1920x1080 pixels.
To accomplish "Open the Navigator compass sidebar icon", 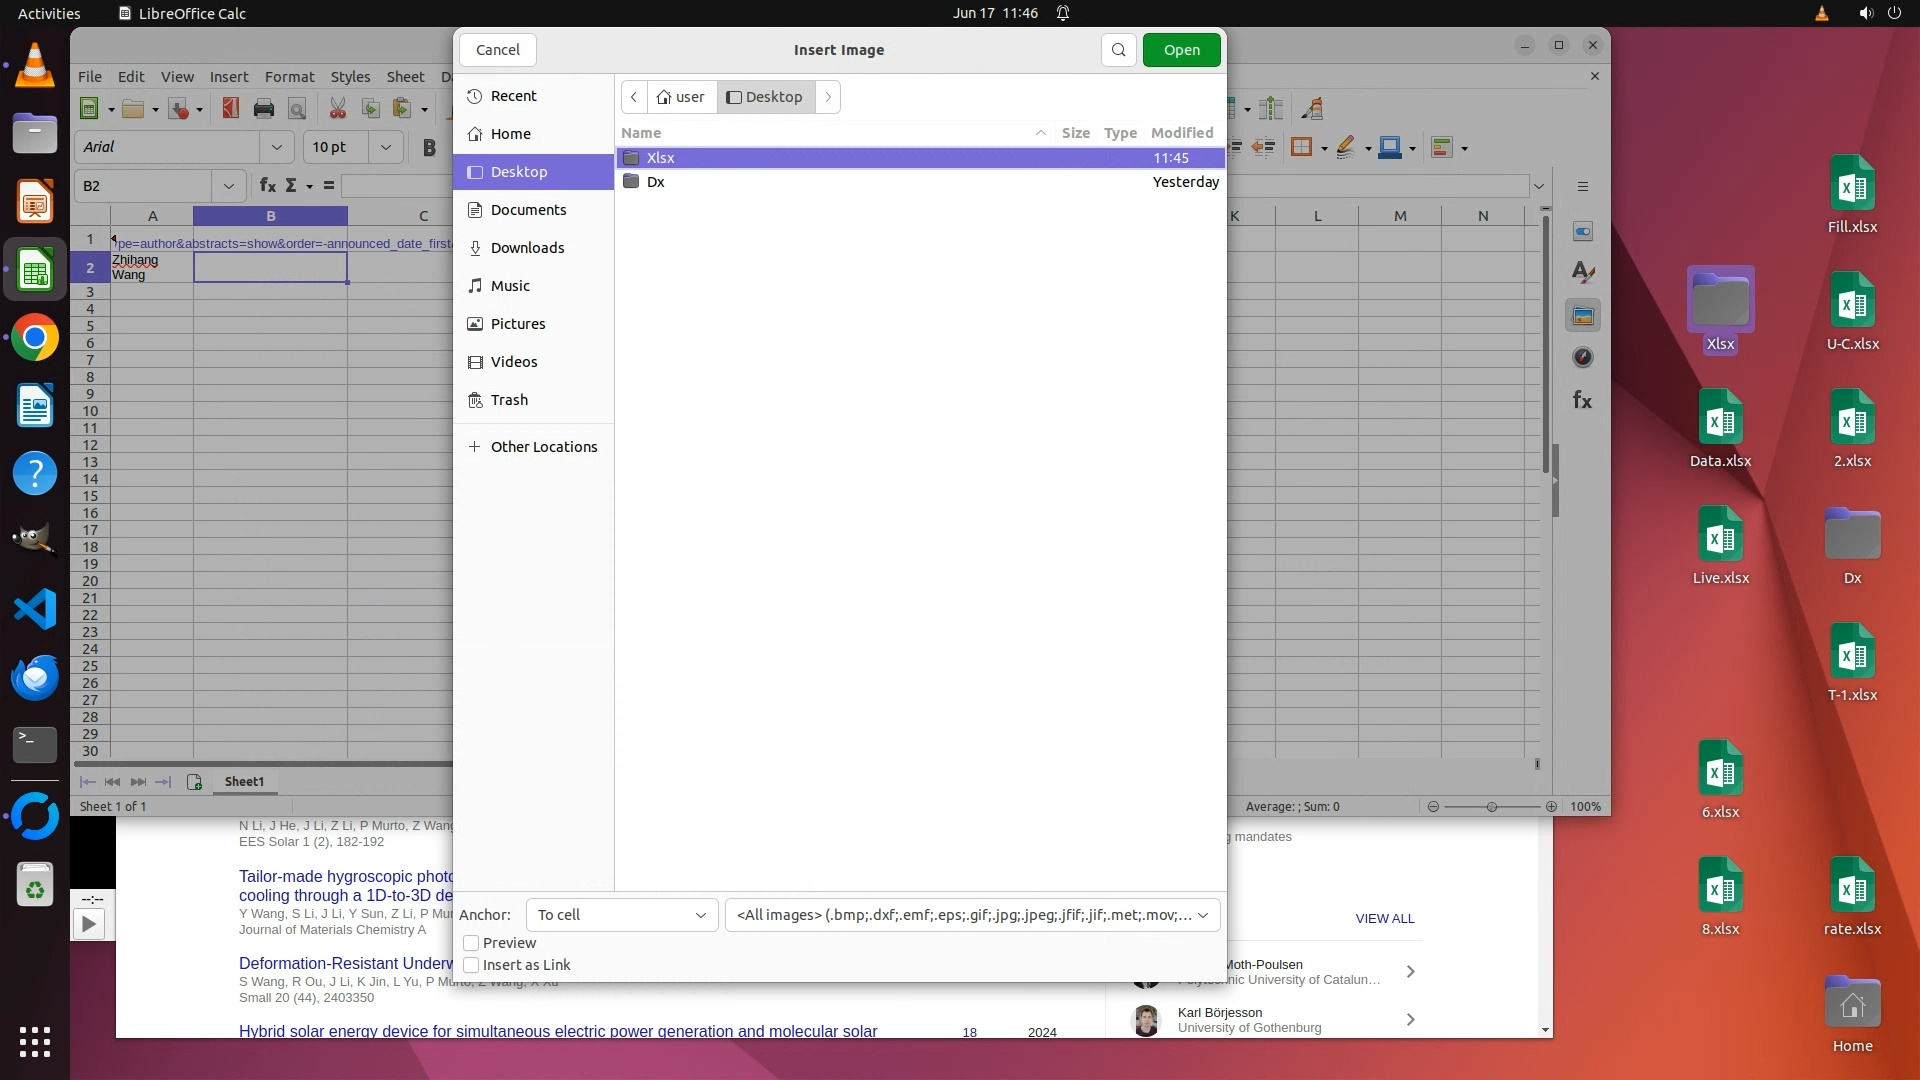I will [1582, 358].
